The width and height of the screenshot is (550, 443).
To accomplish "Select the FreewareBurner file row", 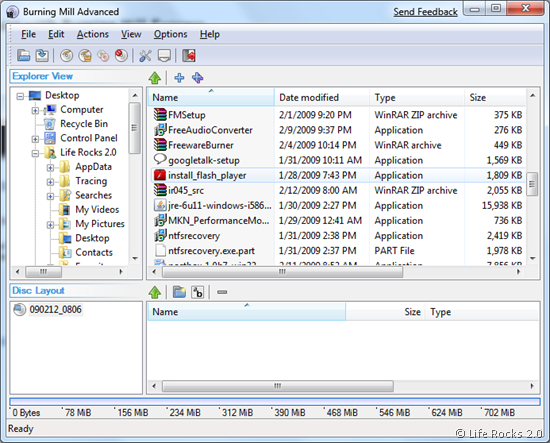I will [337, 145].
